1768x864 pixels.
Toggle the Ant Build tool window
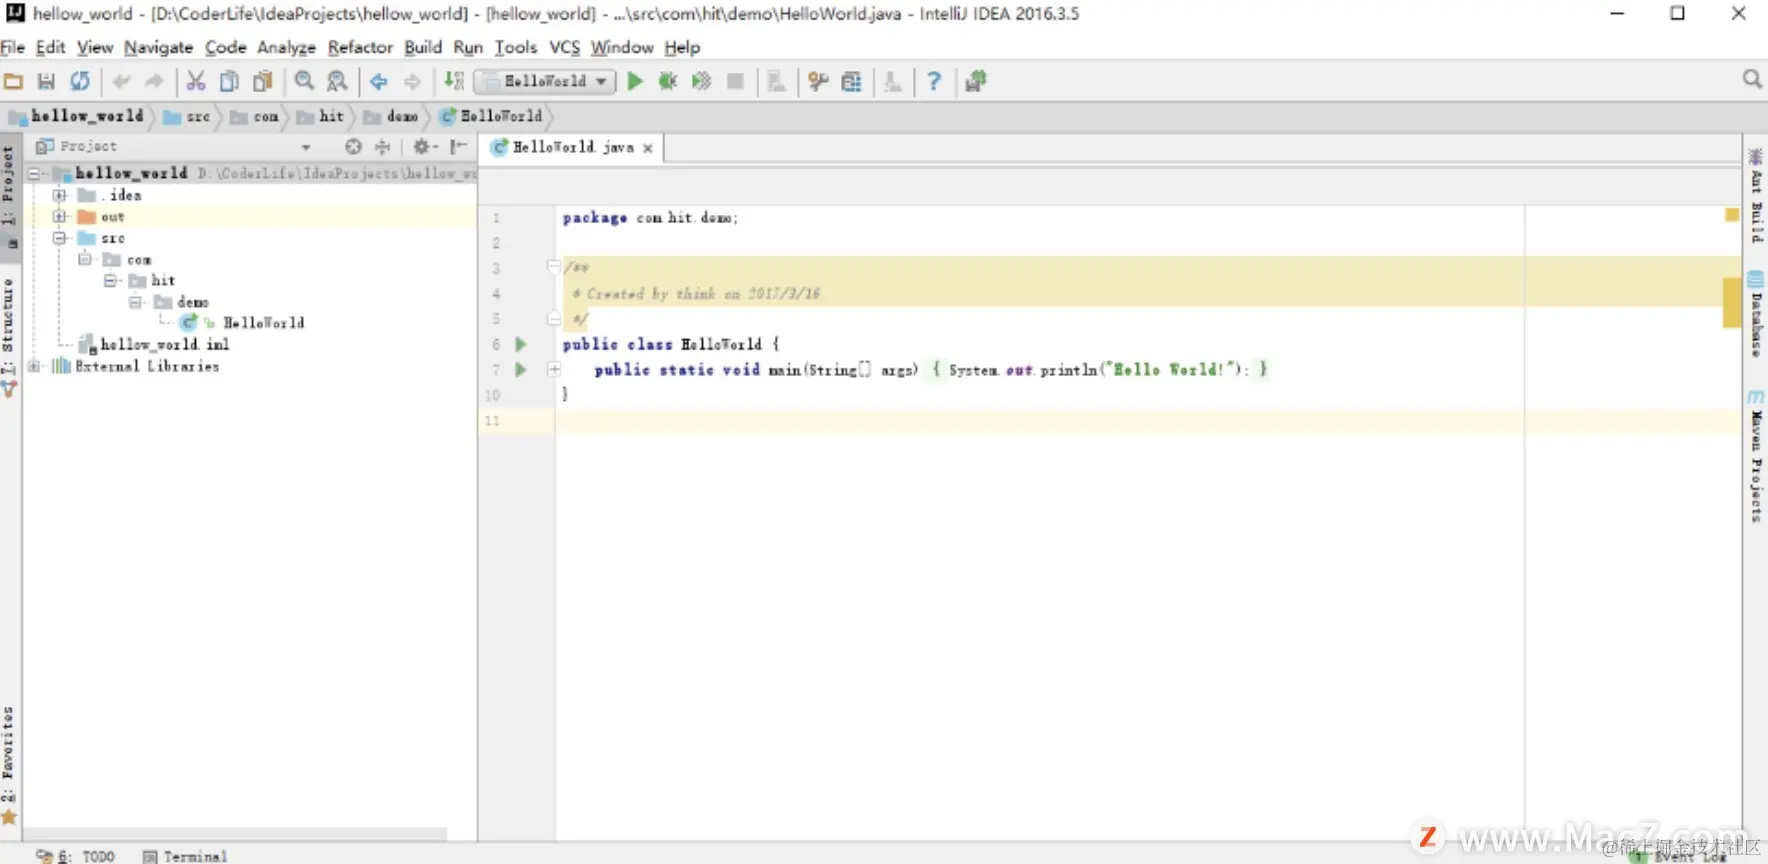coord(1756,194)
